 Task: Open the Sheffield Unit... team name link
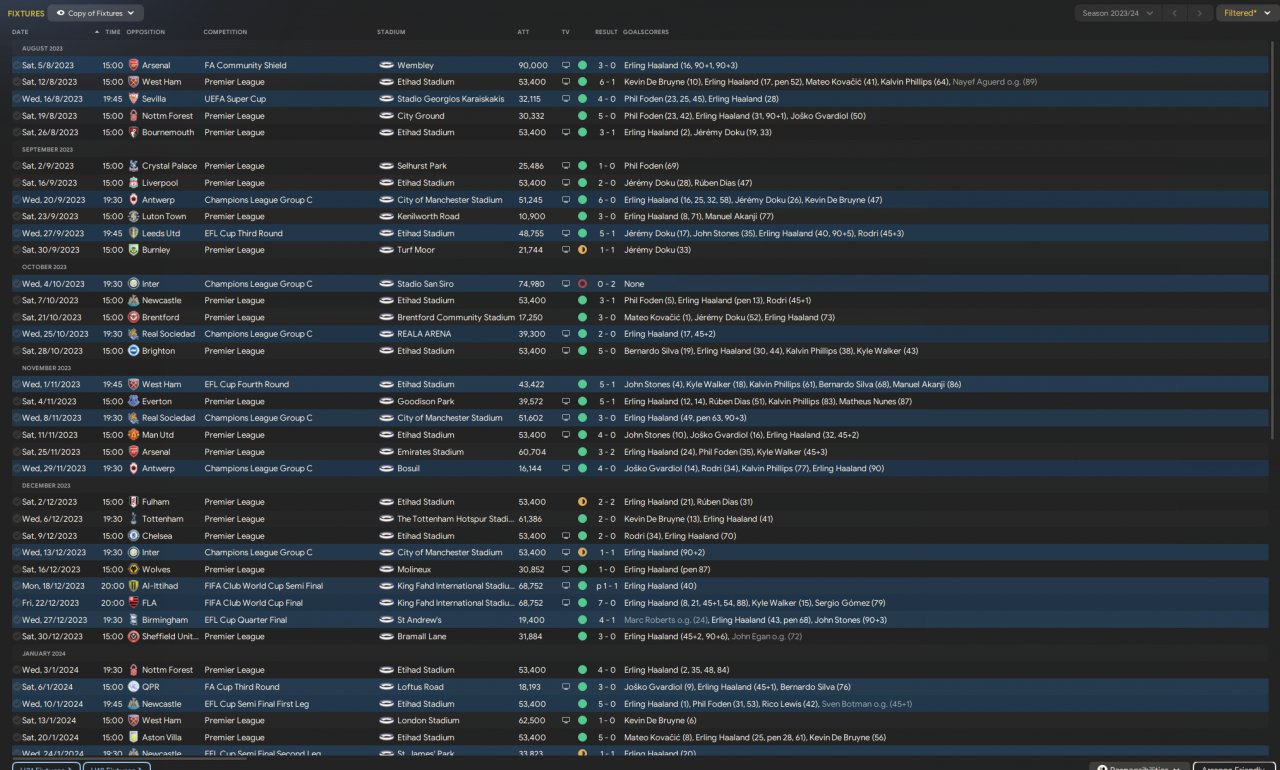pos(170,637)
